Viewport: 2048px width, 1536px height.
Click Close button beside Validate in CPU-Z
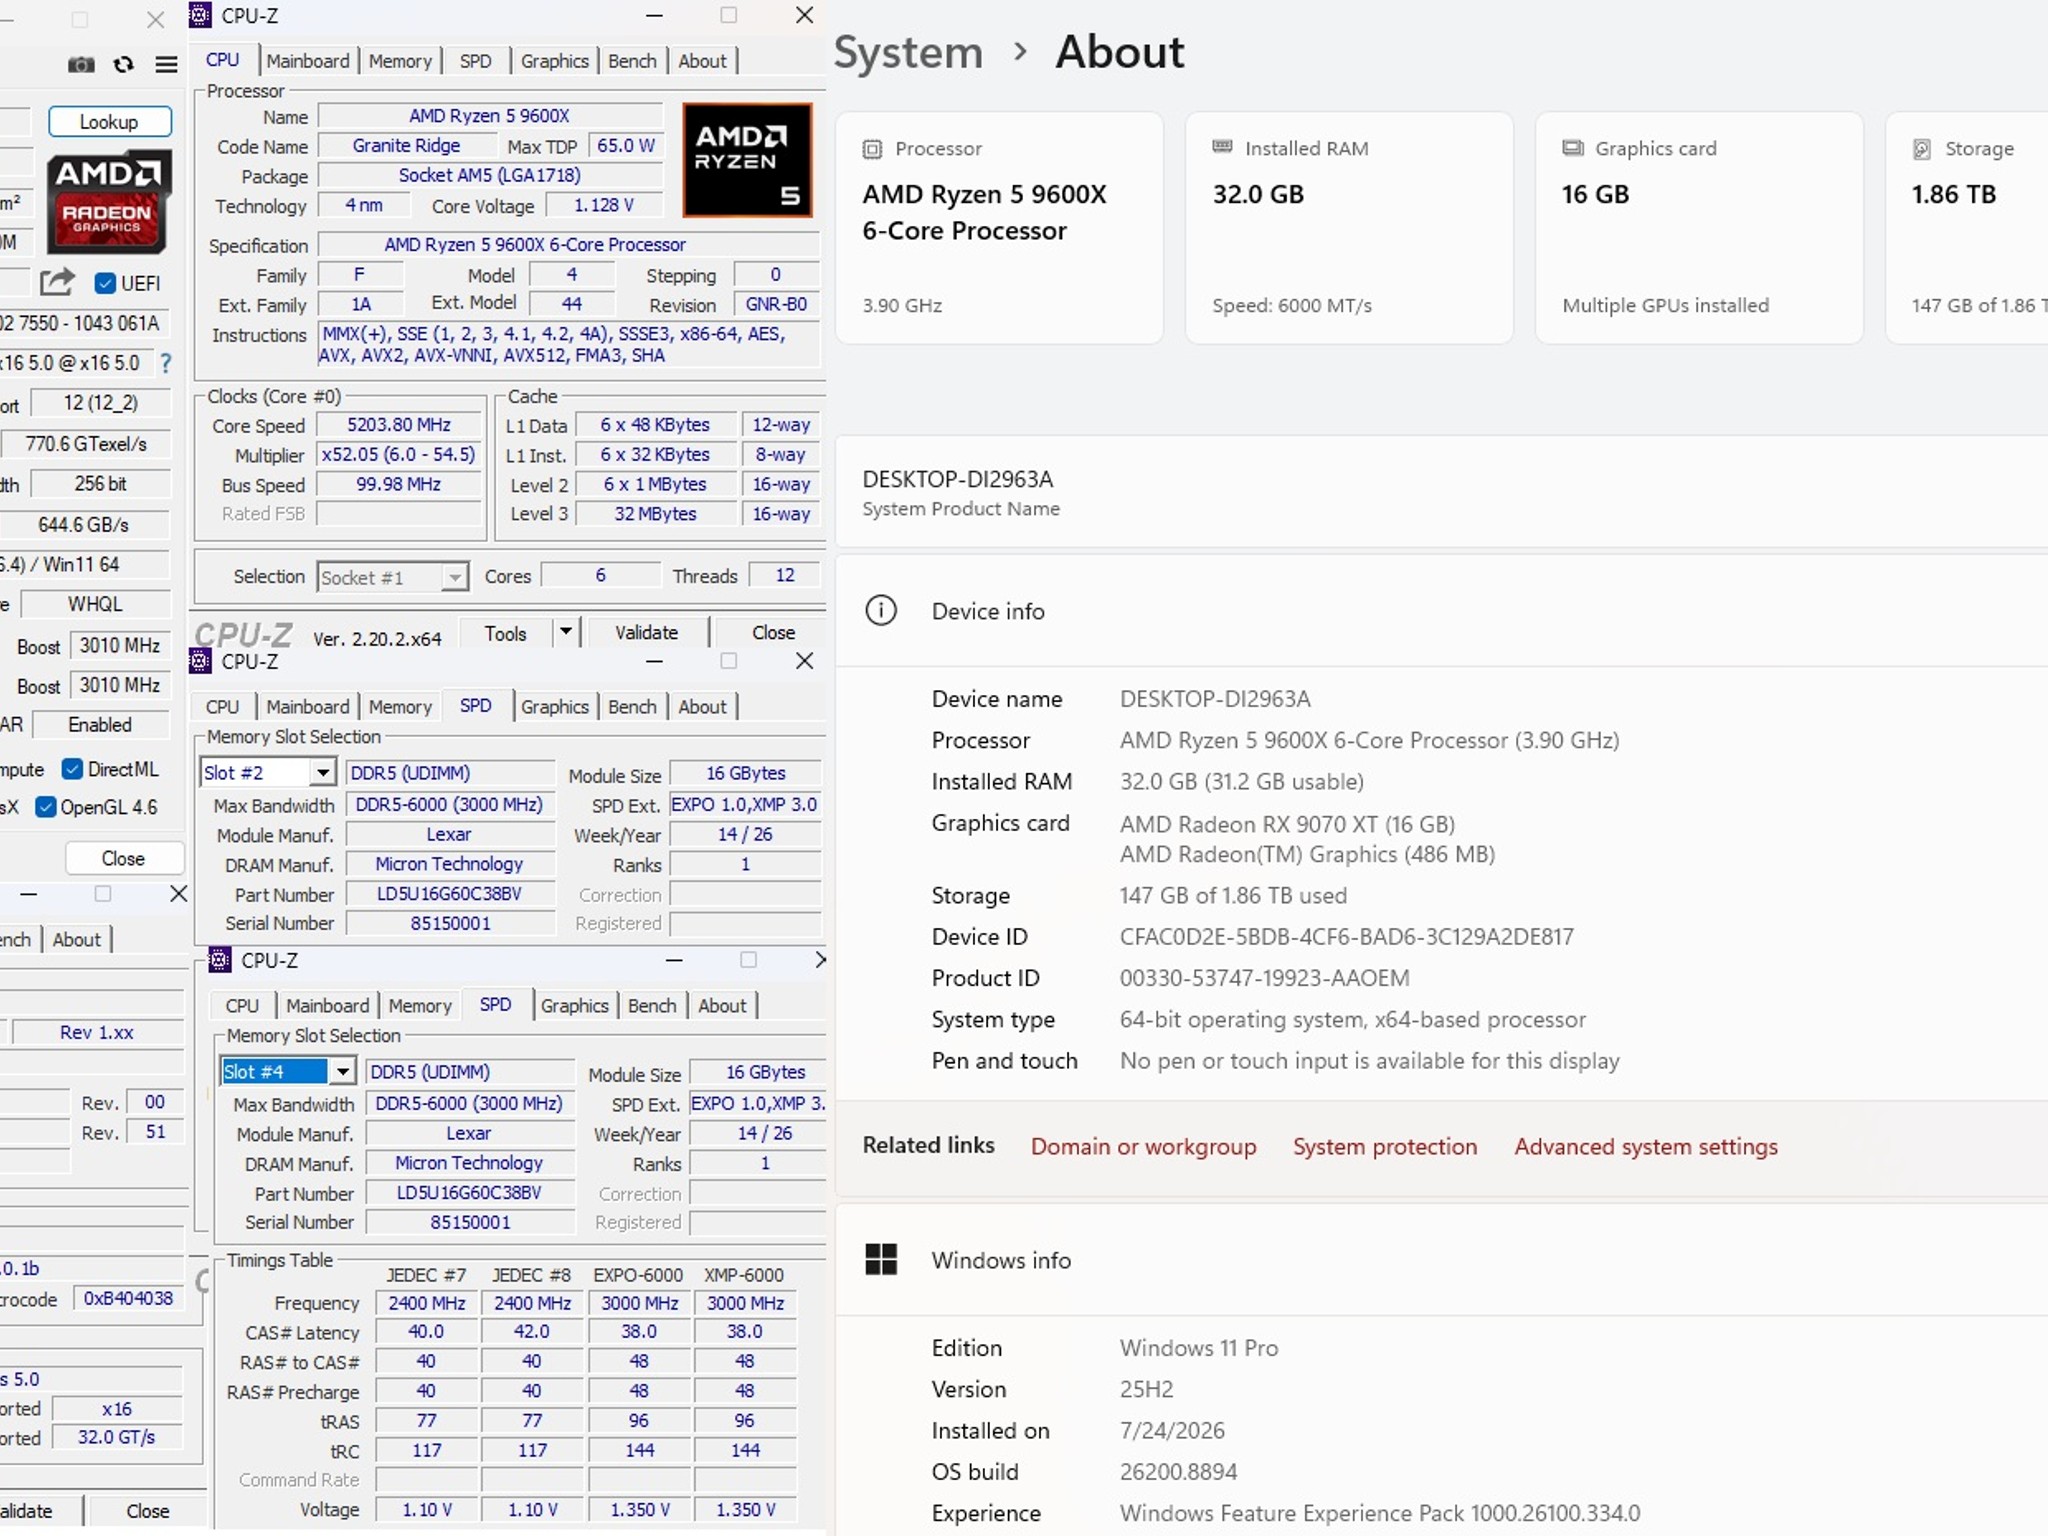coord(773,632)
